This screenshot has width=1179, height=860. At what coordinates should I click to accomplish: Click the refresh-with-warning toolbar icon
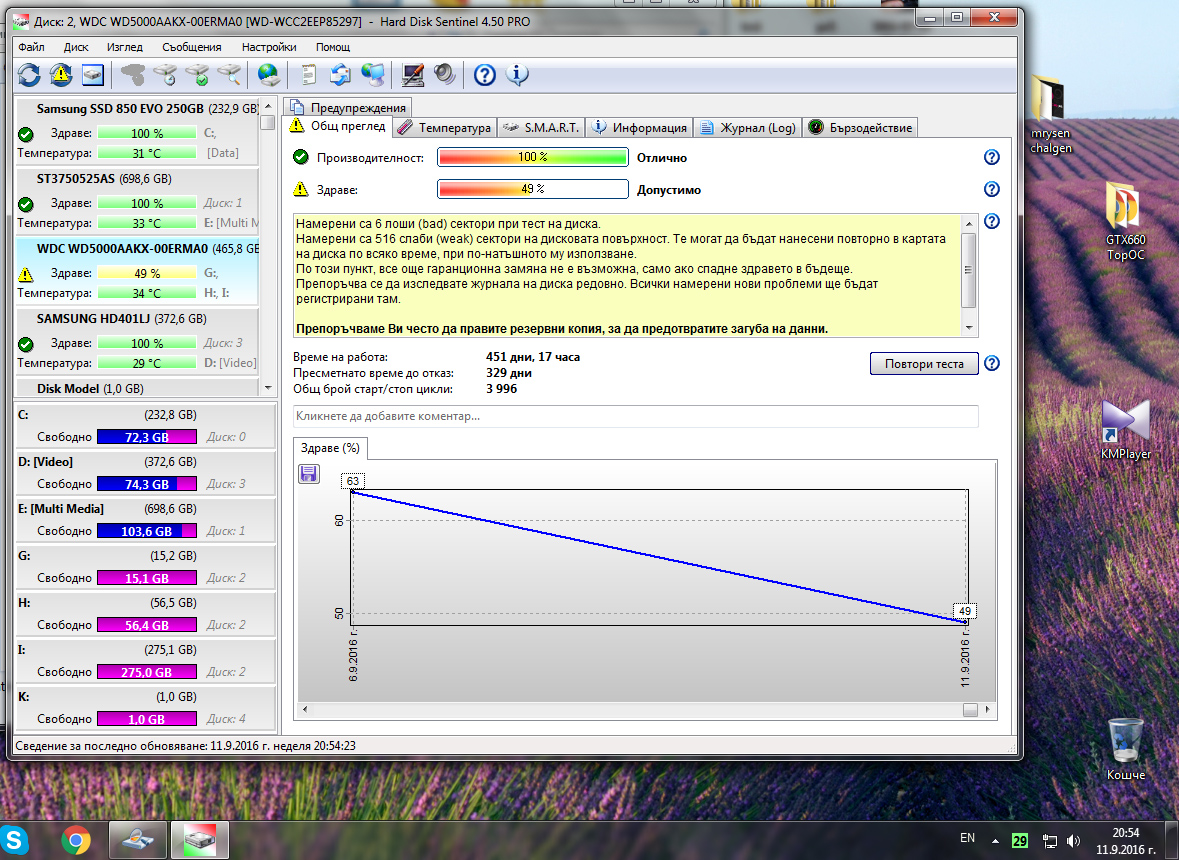click(x=61, y=74)
